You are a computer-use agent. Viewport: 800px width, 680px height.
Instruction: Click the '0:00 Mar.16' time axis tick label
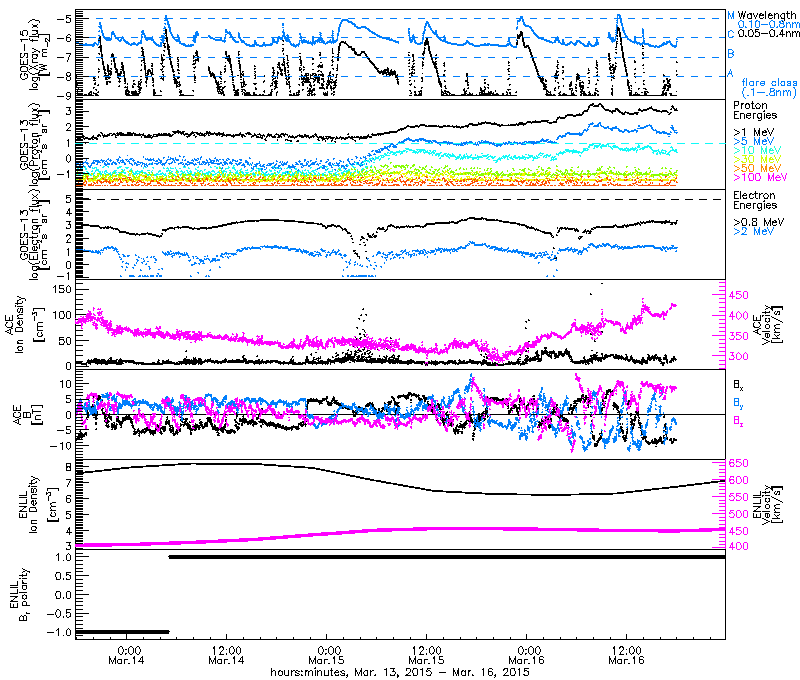click(x=527, y=656)
